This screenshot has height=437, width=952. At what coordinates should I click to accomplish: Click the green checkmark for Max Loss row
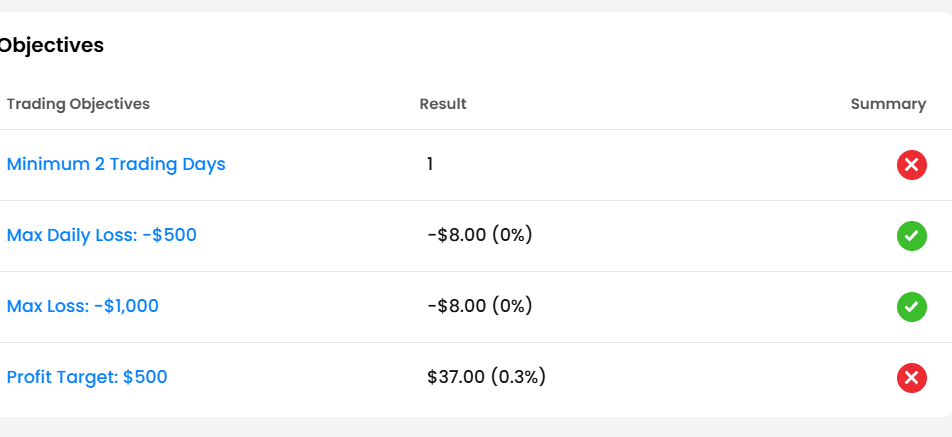(911, 307)
